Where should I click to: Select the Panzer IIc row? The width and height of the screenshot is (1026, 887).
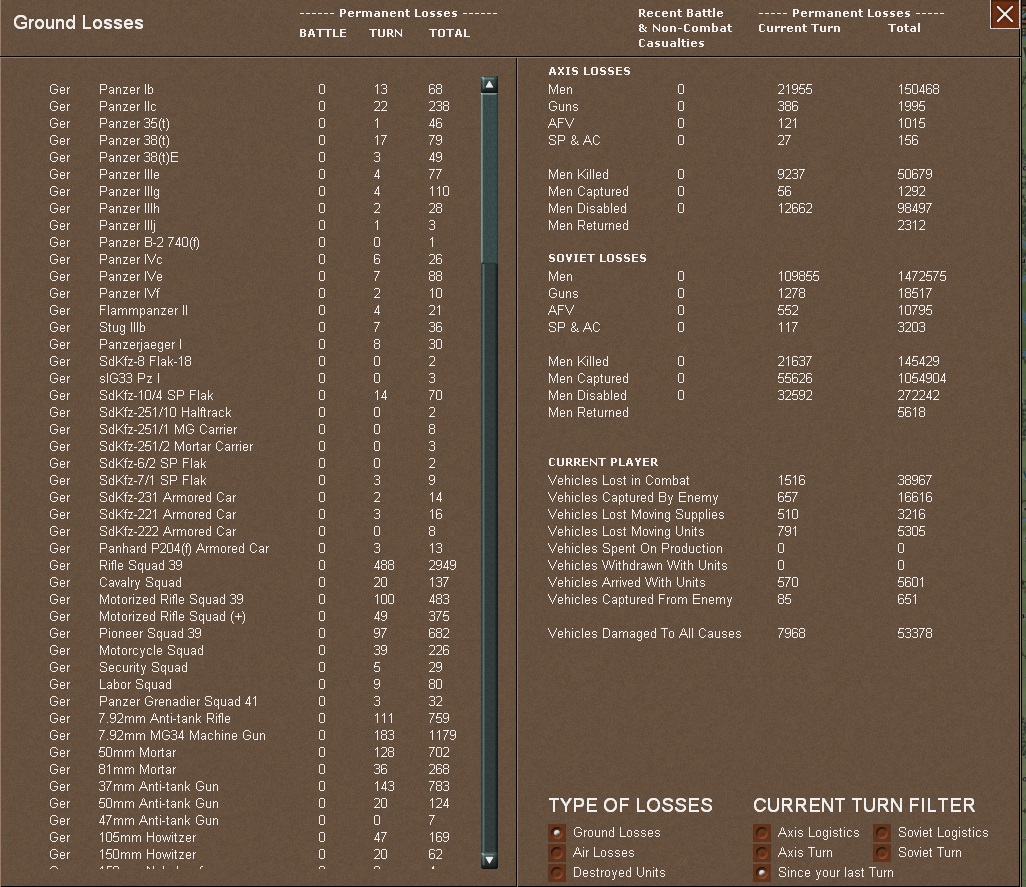pyautogui.click(x=253, y=107)
